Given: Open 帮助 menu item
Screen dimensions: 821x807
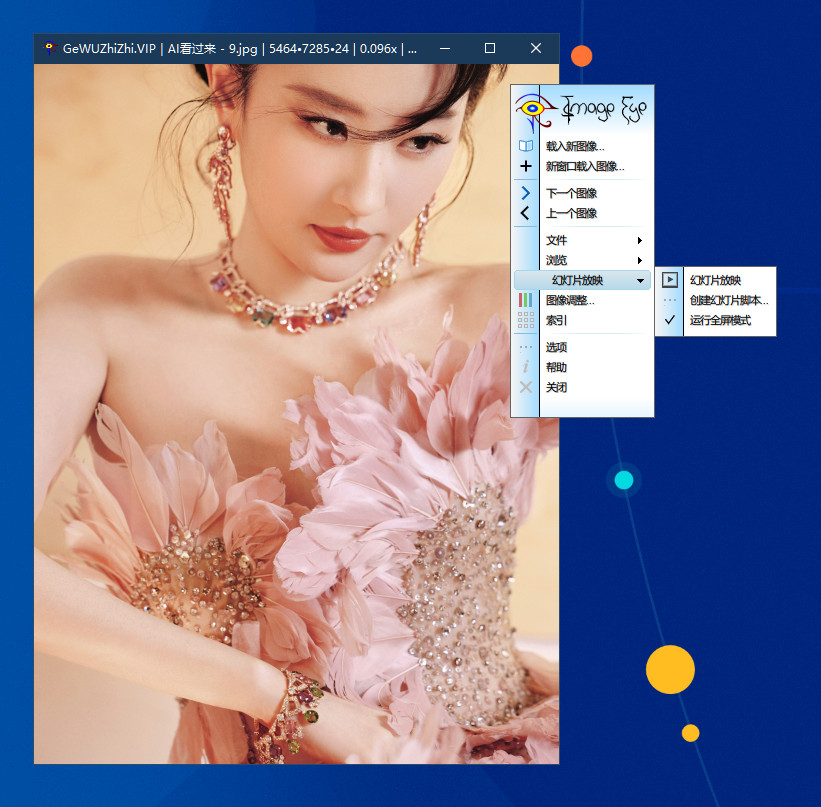Looking at the screenshot, I should pos(556,367).
